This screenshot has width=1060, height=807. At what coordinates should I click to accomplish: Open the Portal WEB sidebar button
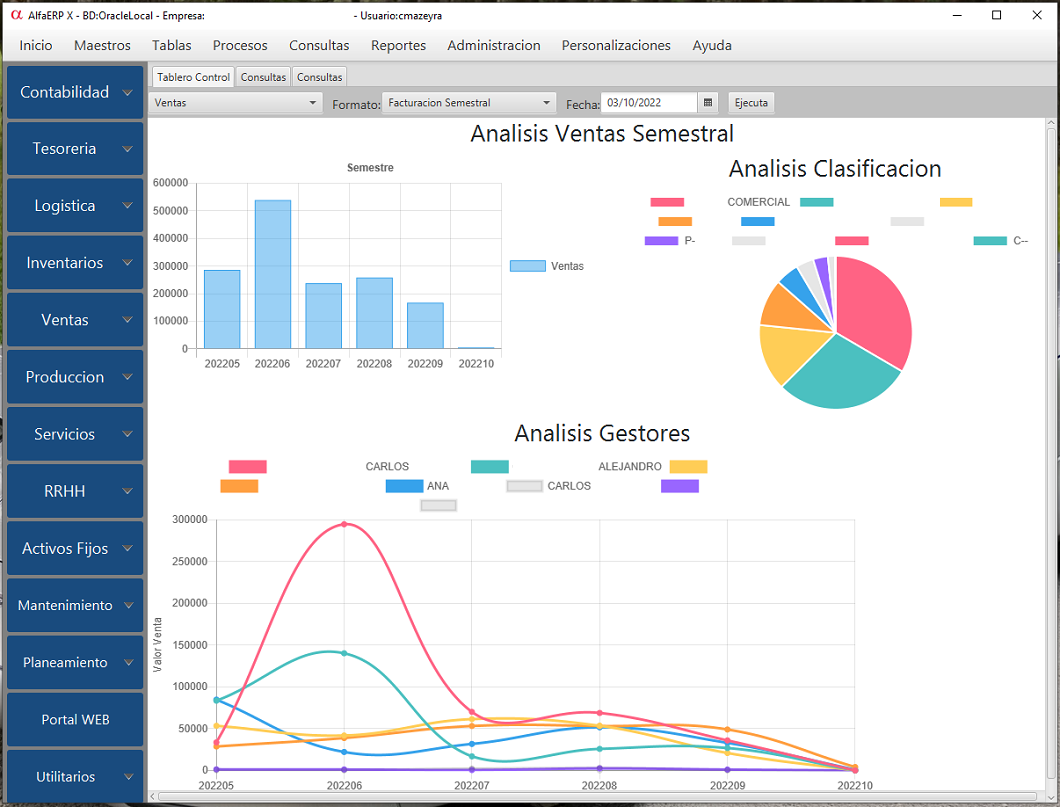[75, 720]
